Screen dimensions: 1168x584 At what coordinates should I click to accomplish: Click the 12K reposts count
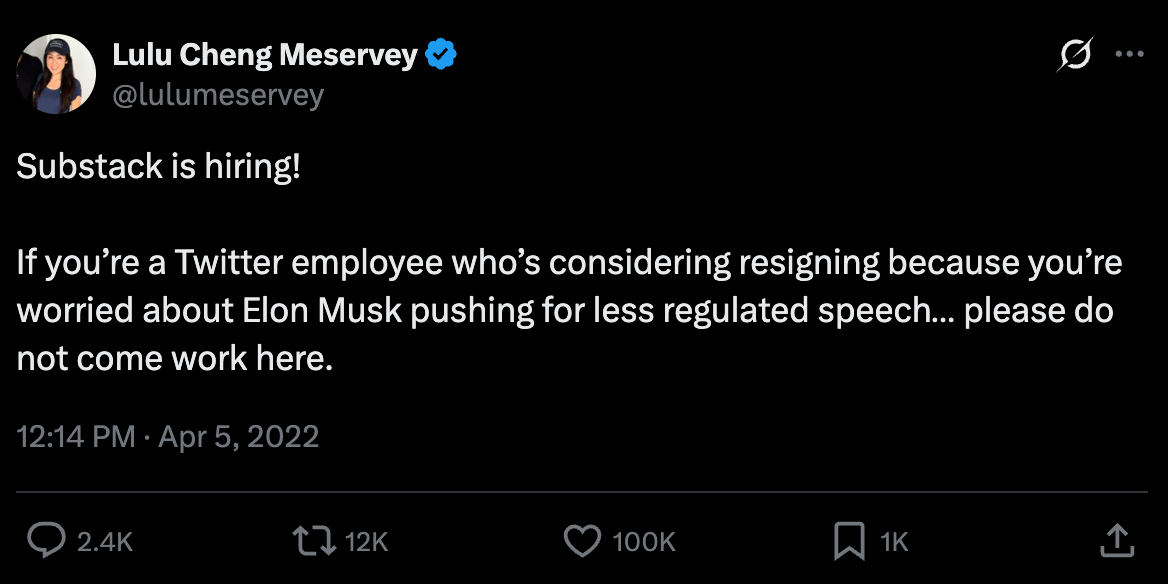(x=366, y=542)
